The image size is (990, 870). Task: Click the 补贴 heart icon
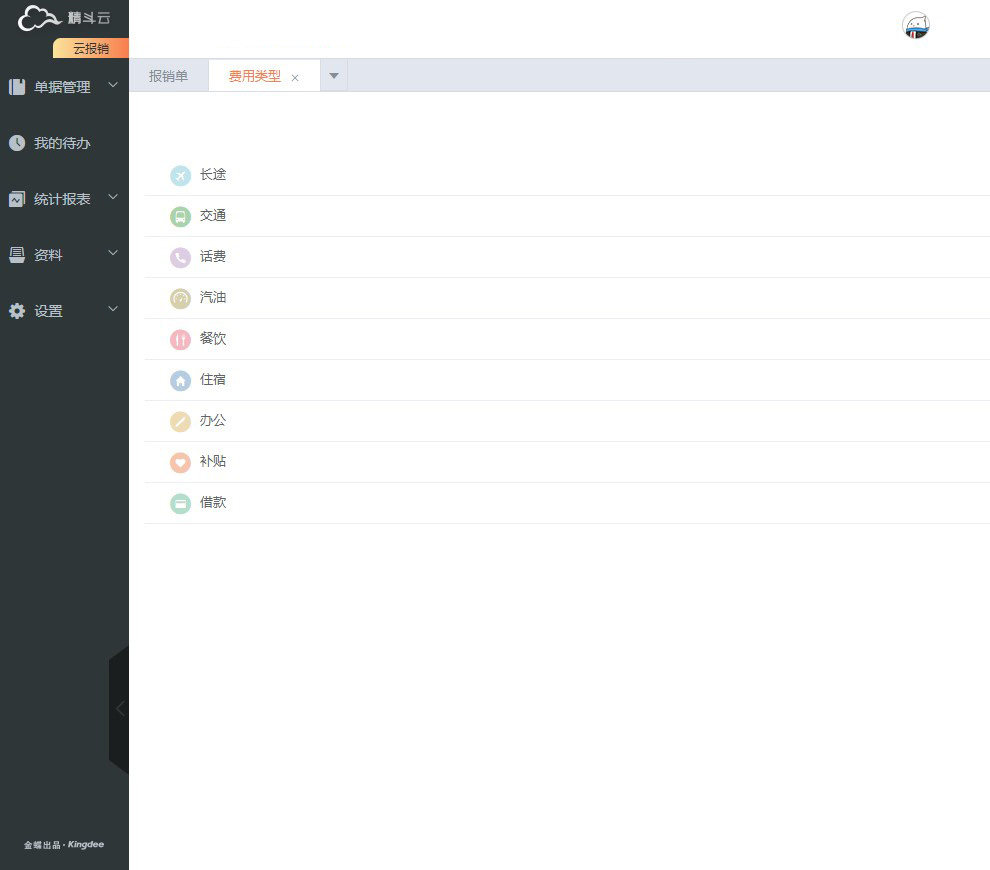tap(181, 463)
